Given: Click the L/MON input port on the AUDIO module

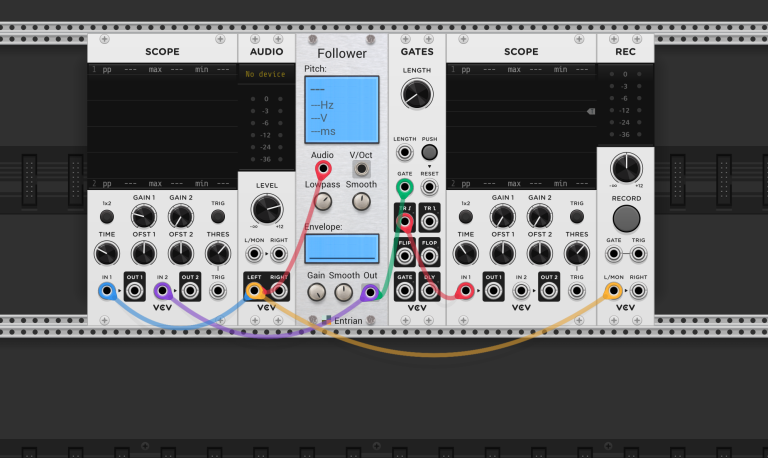Looking at the screenshot, I should tap(254, 254).
